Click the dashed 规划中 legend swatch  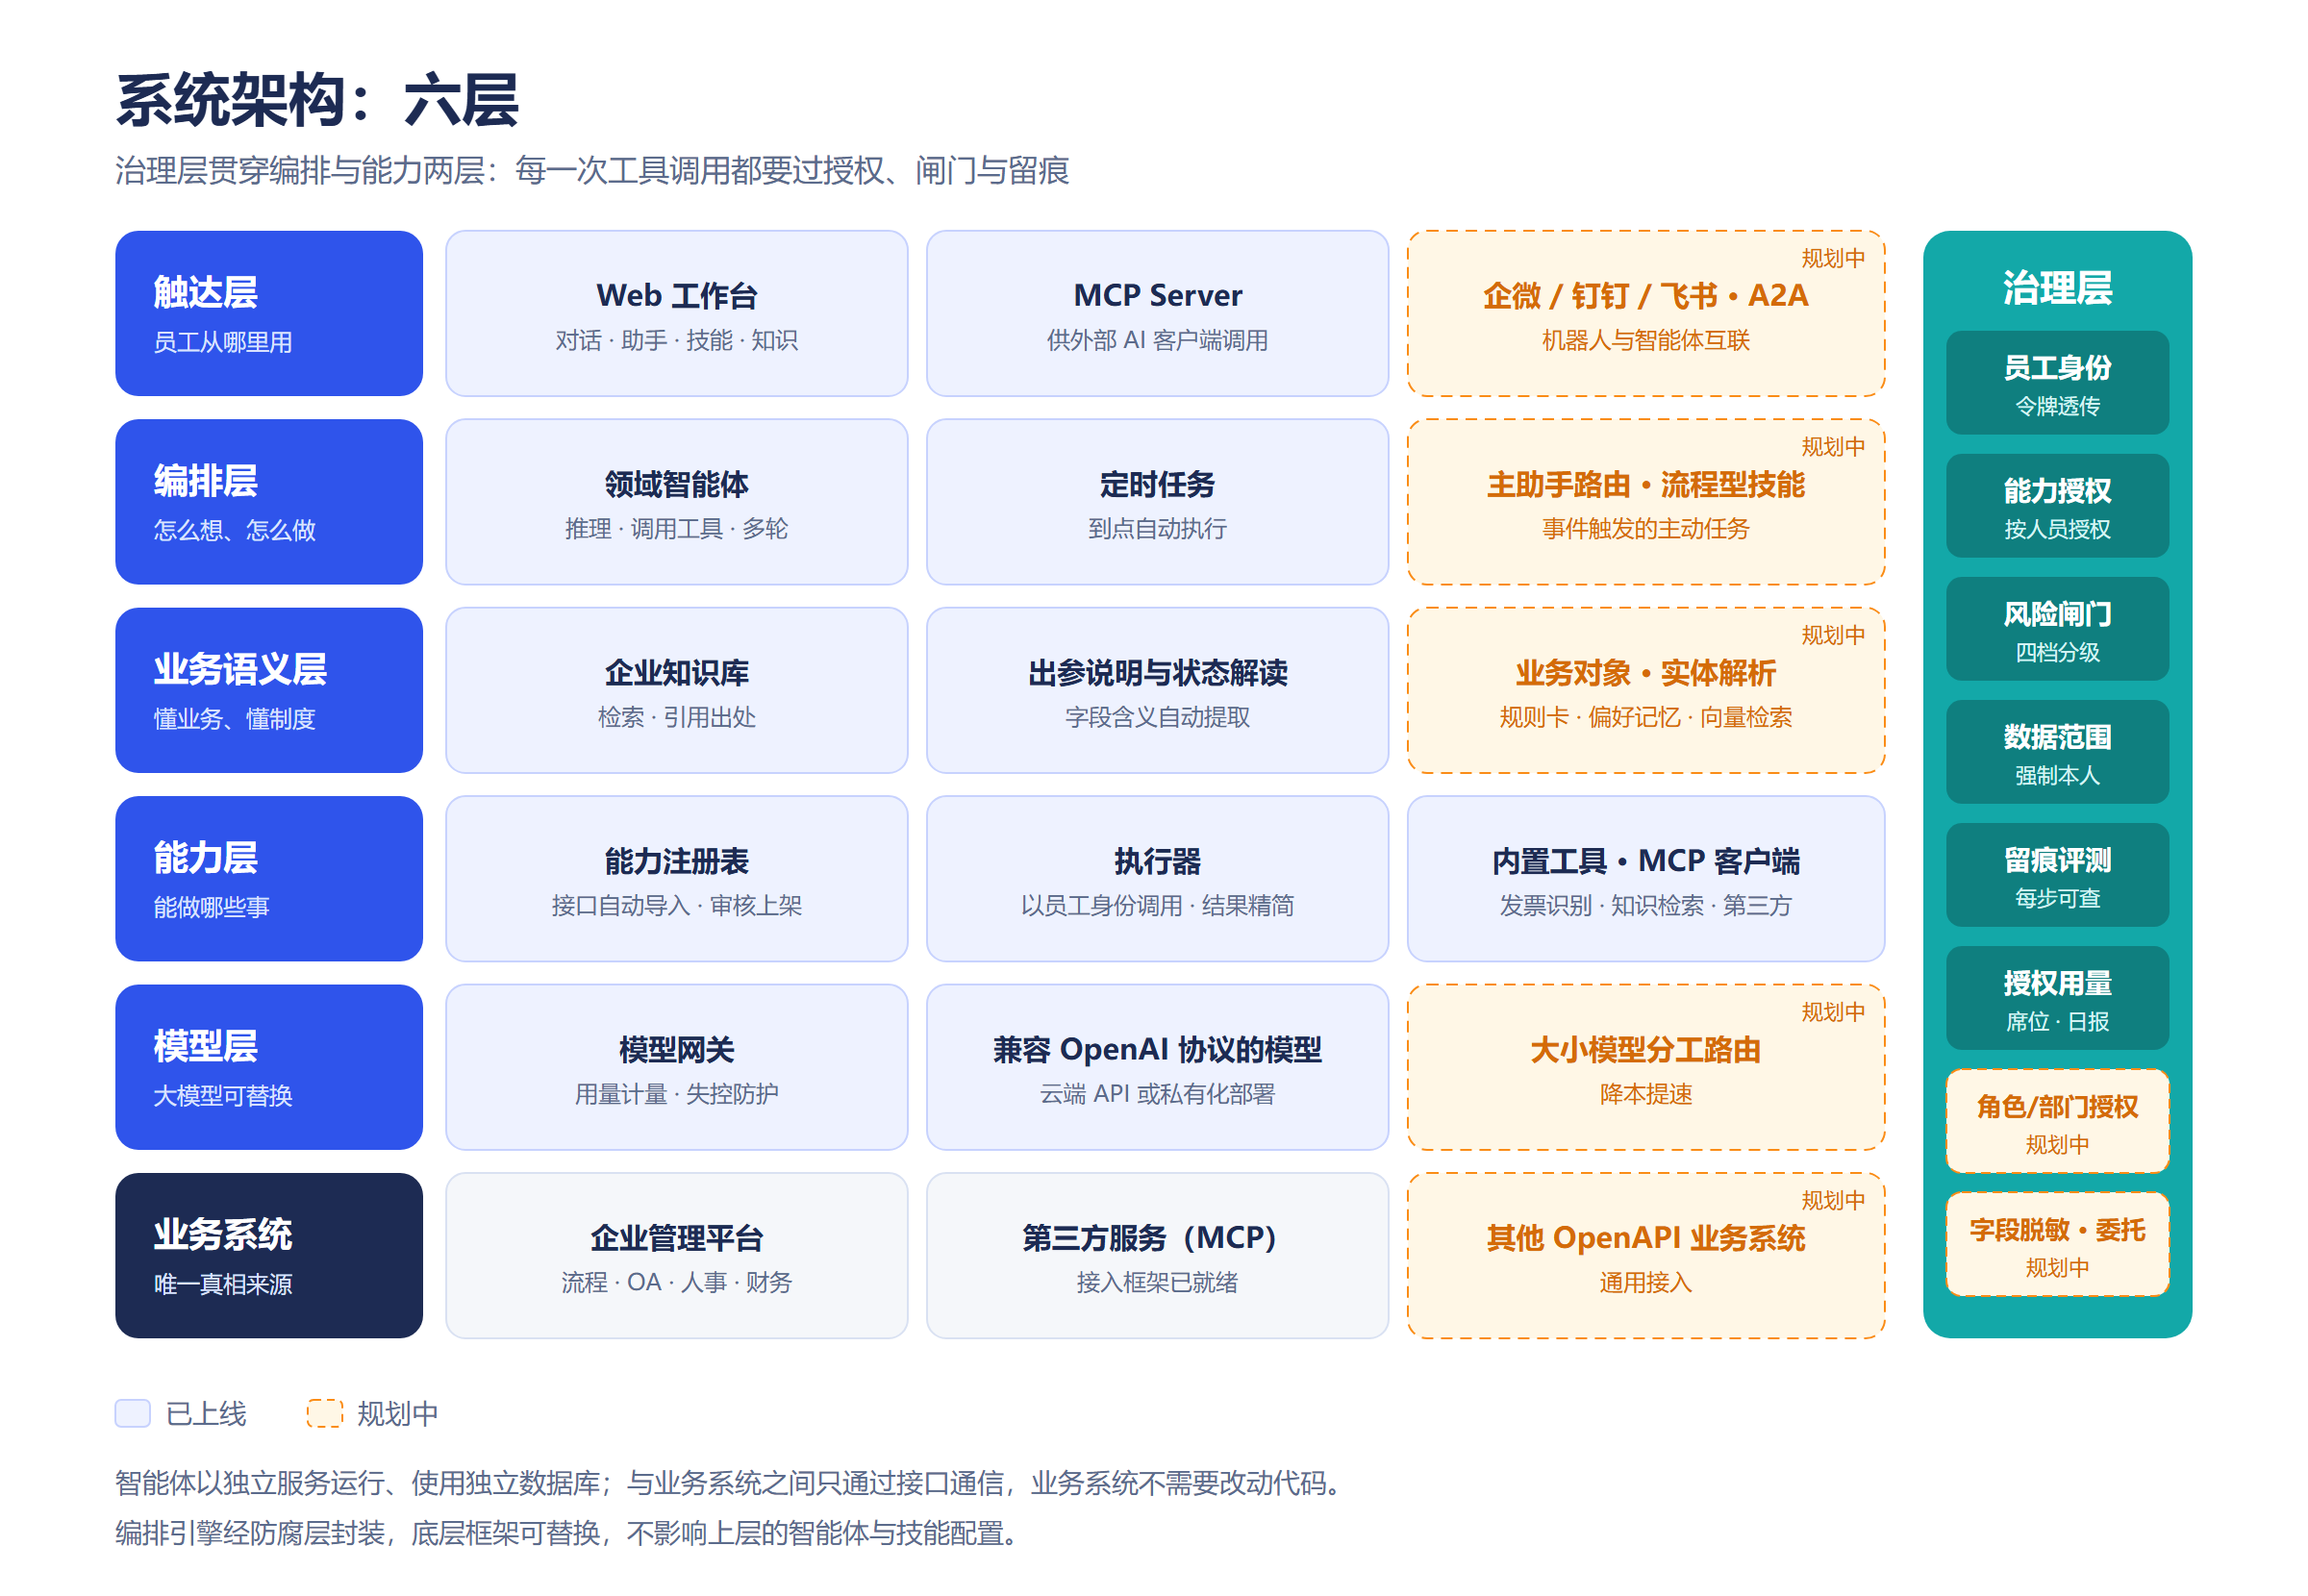324,1413
